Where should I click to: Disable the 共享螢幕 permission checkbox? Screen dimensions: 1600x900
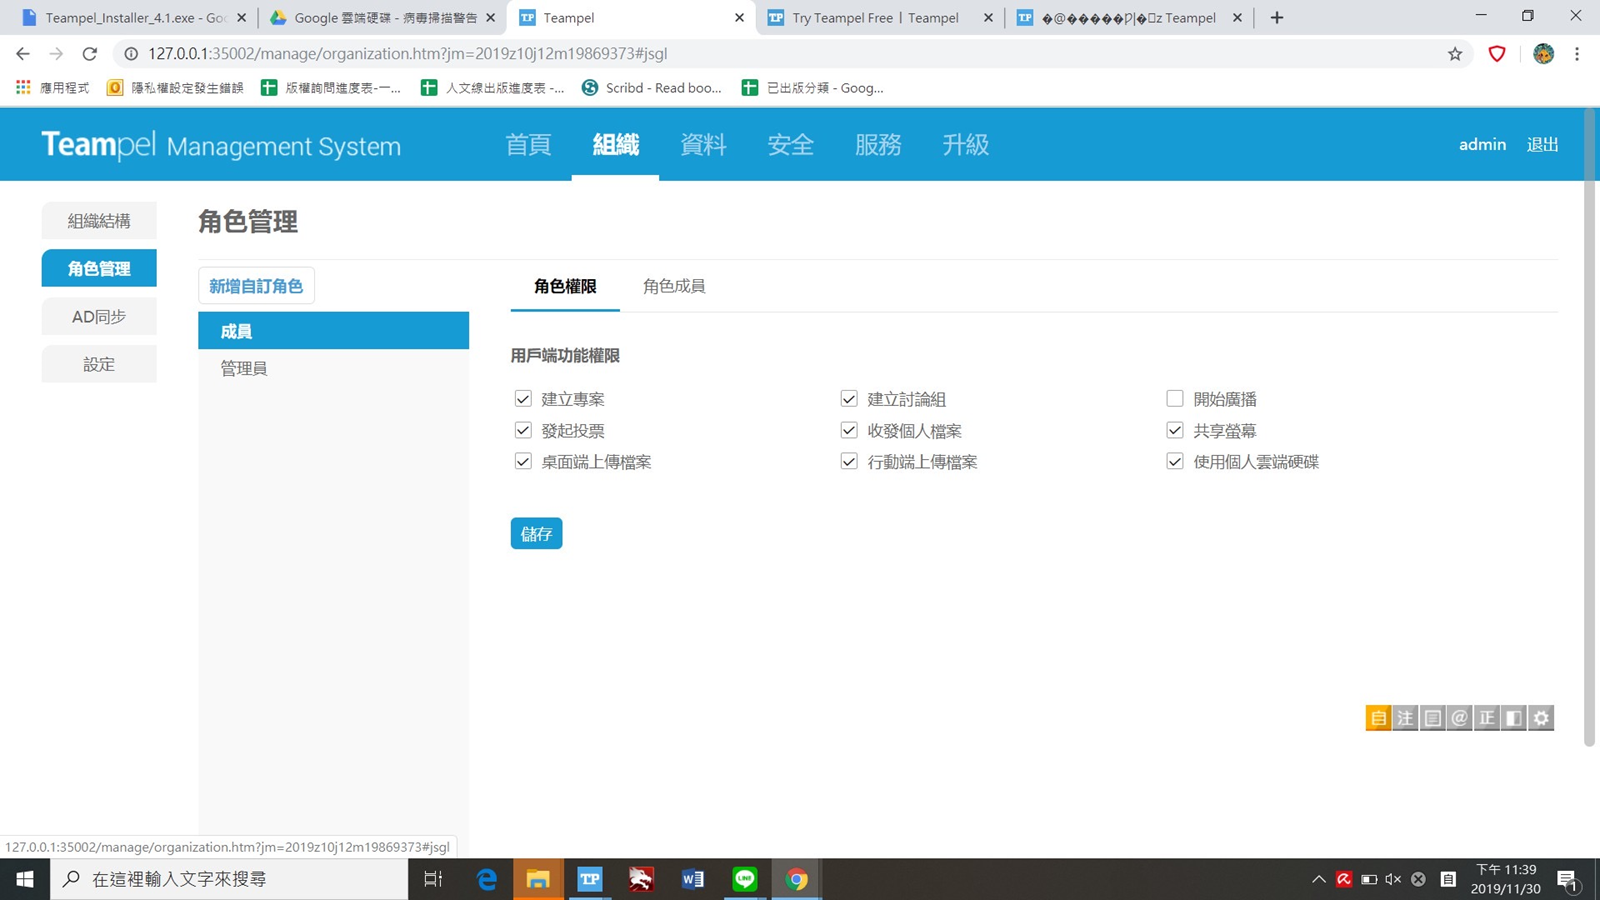point(1175,430)
